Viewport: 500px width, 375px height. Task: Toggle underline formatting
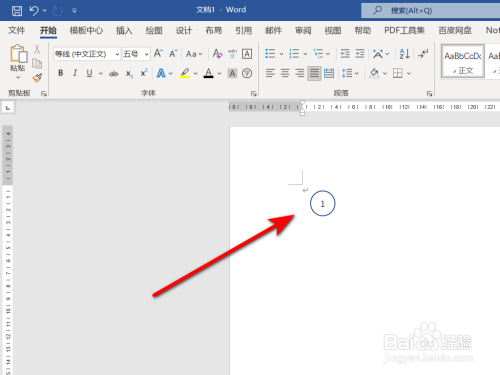pyautogui.click(x=89, y=73)
